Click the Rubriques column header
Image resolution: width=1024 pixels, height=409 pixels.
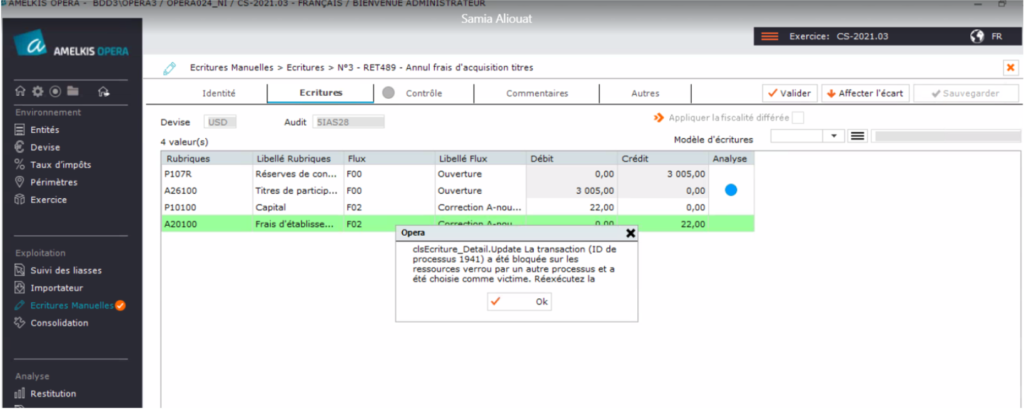coord(207,158)
